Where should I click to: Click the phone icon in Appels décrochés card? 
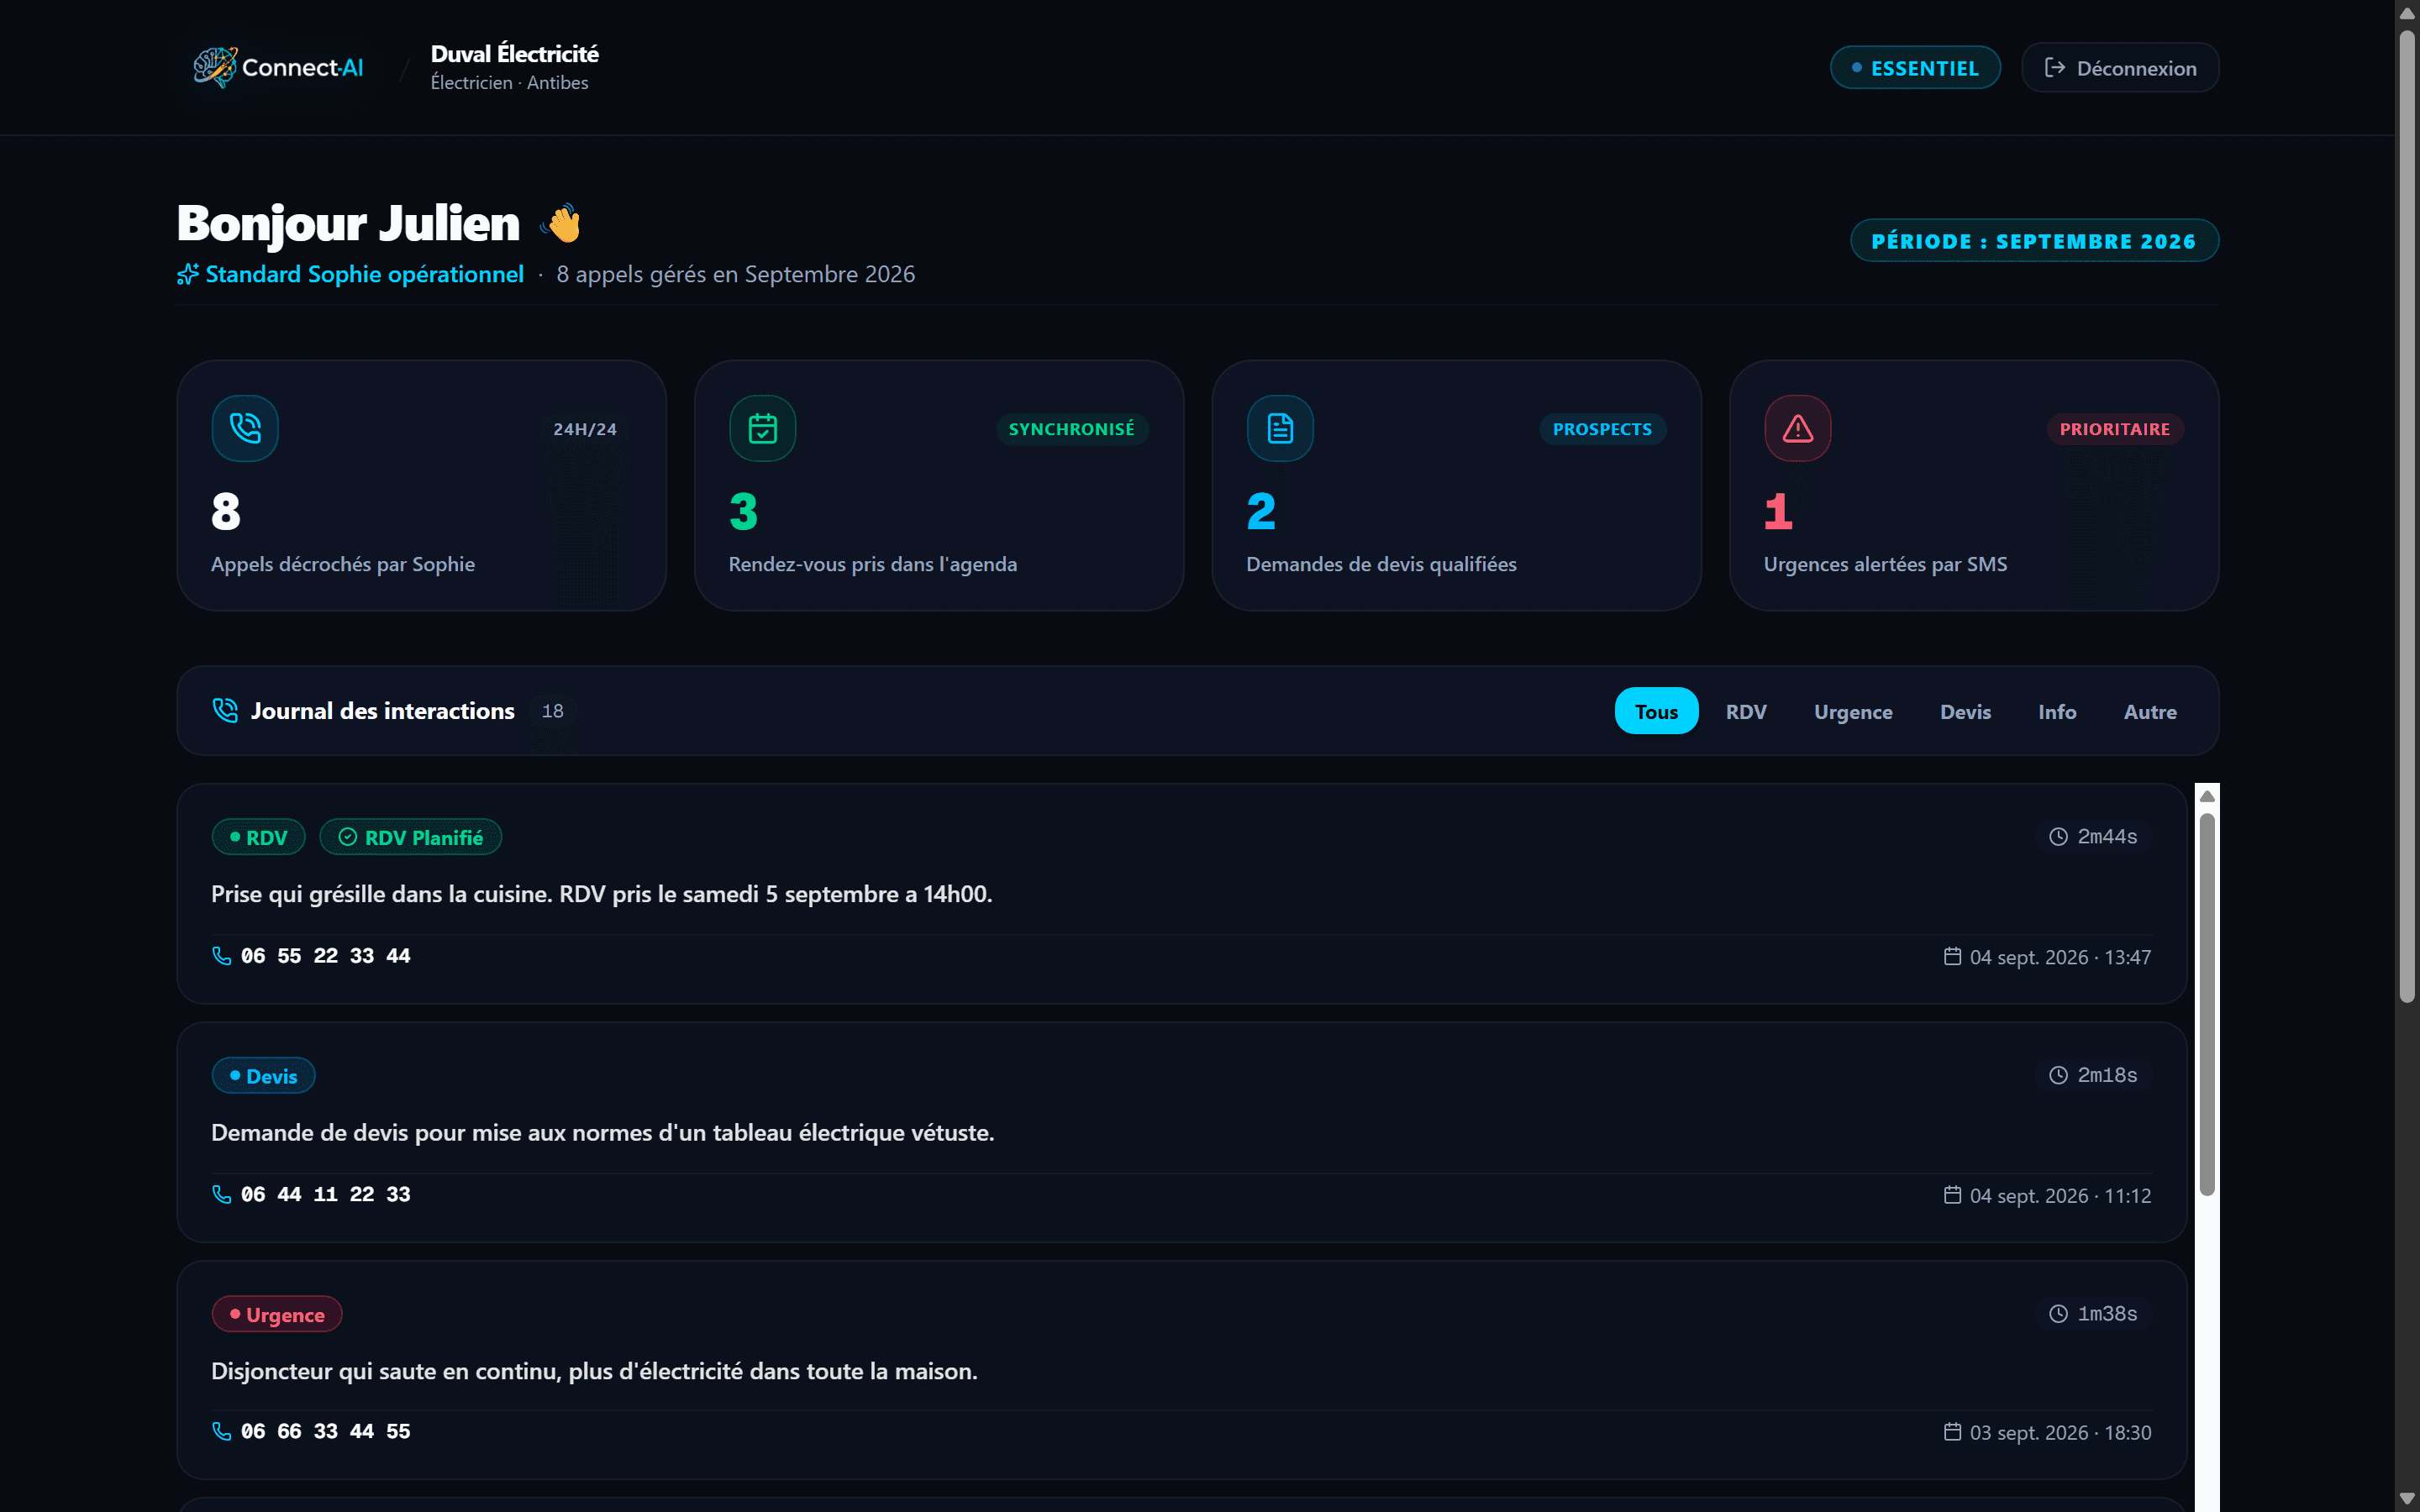click(x=245, y=428)
